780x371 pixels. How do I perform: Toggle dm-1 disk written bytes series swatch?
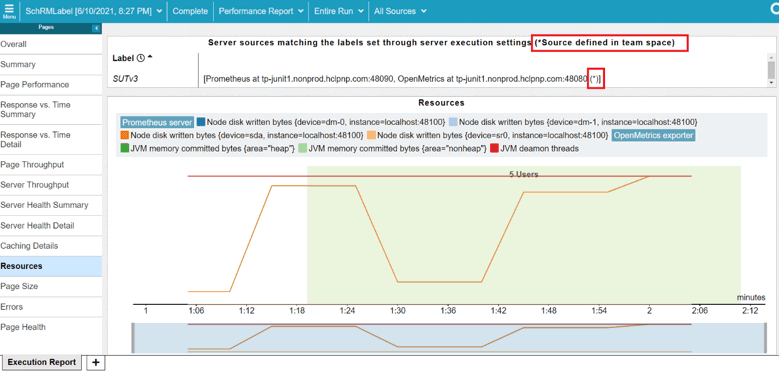[x=453, y=122]
